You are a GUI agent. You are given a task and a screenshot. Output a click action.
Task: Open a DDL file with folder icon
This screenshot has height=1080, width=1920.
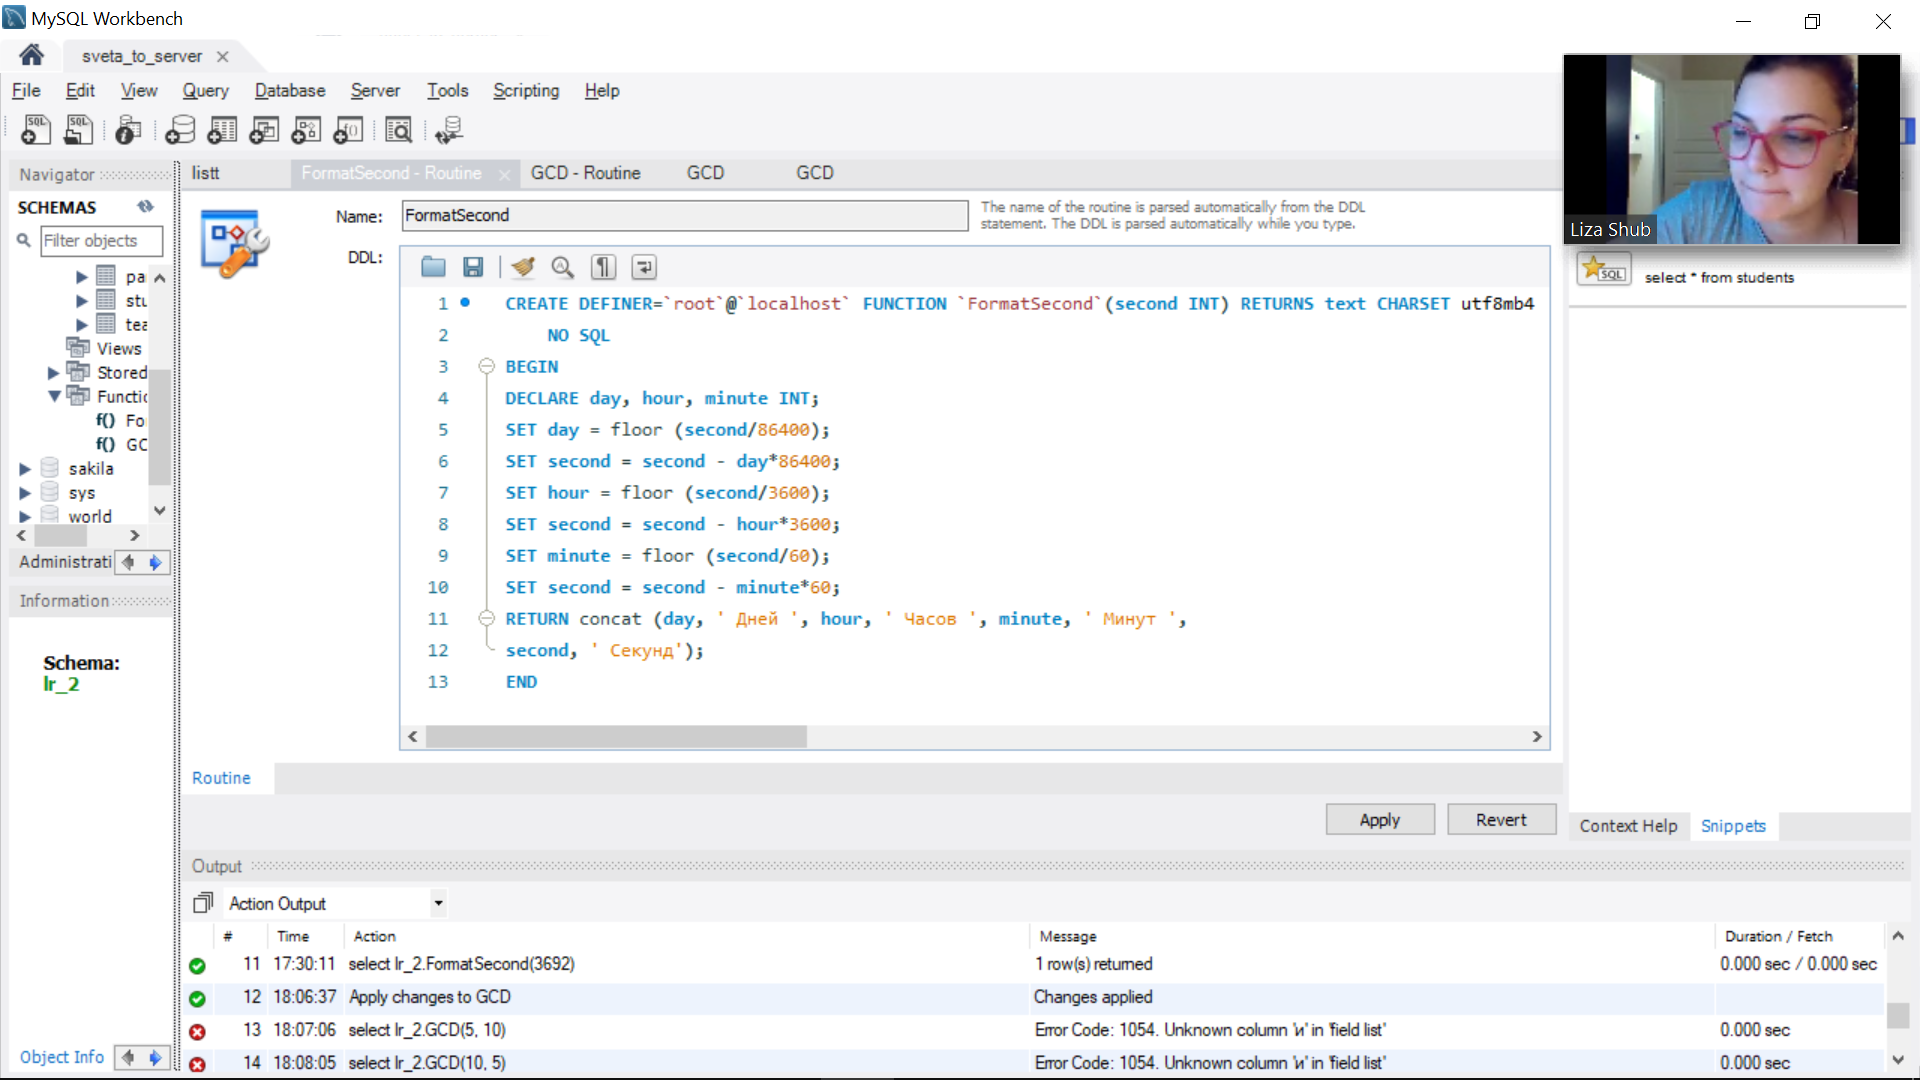tap(433, 267)
